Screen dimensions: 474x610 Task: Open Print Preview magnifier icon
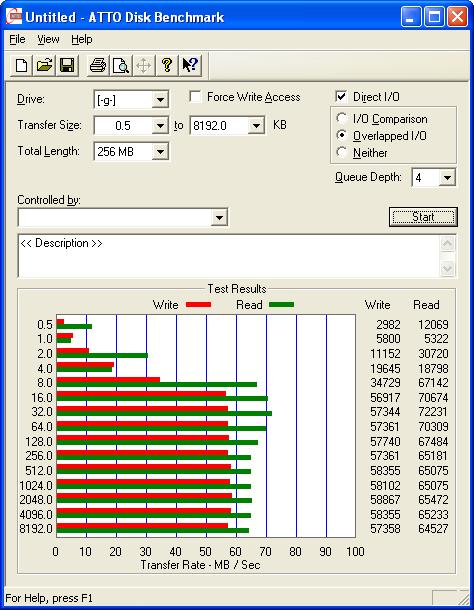pyautogui.click(x=121, y=65)
